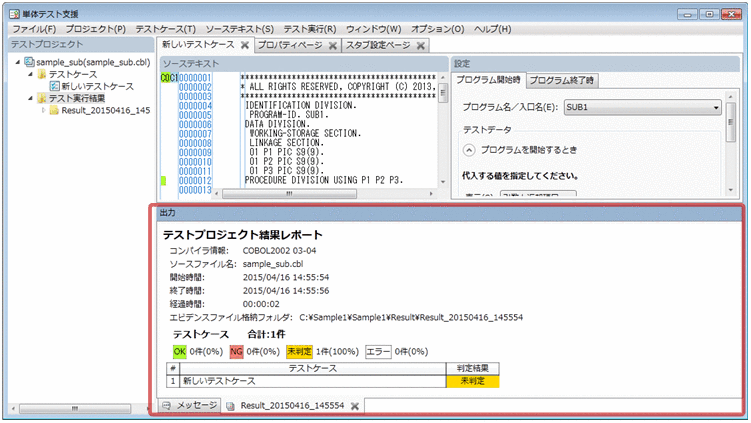
Task: Click the テストケース column header
Action: point(312,368)
